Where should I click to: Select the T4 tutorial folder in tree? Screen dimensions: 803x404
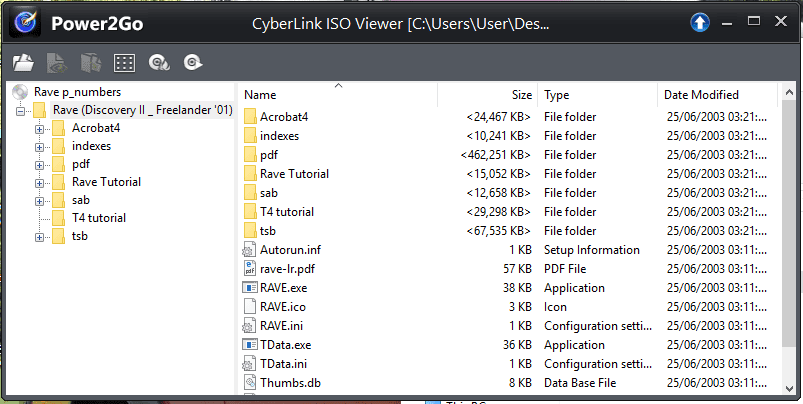click(99, 218)
